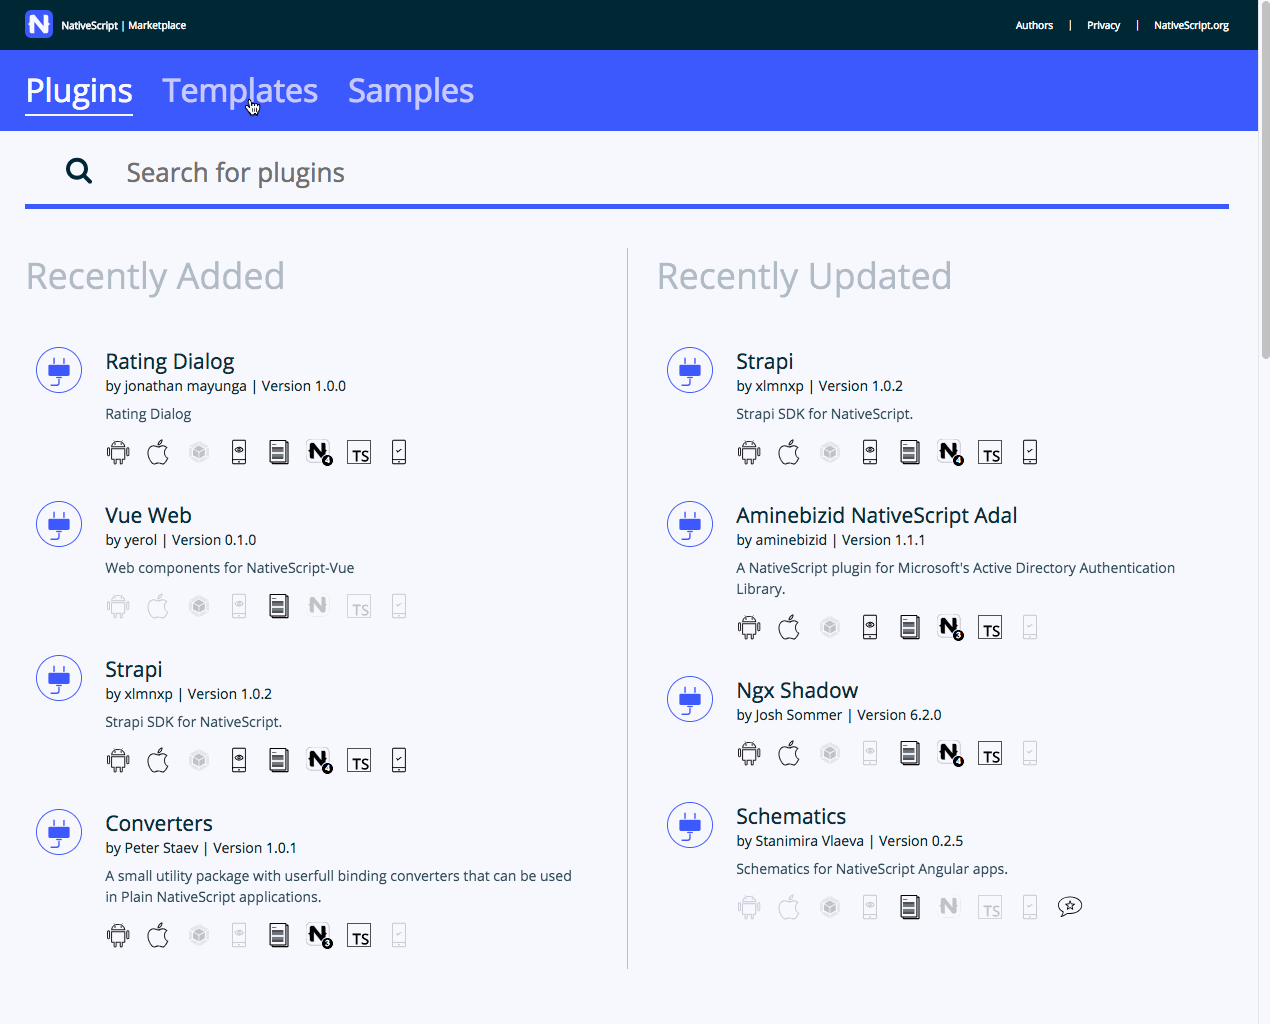Click docs page icon under Rating Dialog
1270x1024 pixels.
click(x=279, y=452)
